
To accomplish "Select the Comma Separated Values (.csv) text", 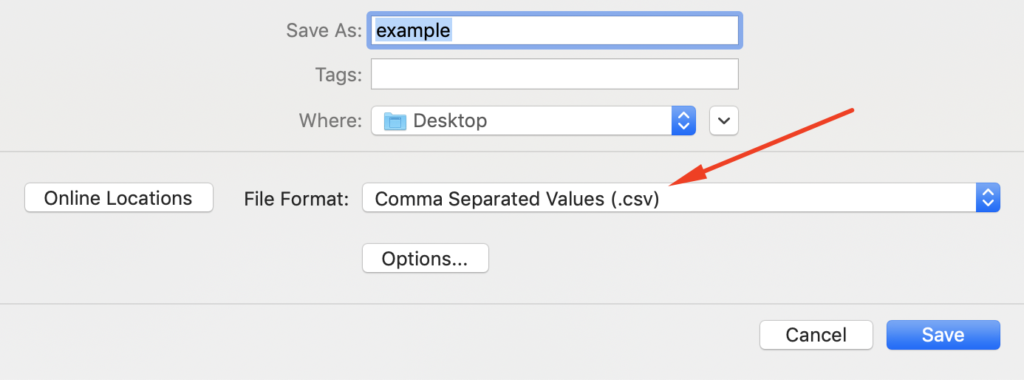I will click(x=517, y=198).
